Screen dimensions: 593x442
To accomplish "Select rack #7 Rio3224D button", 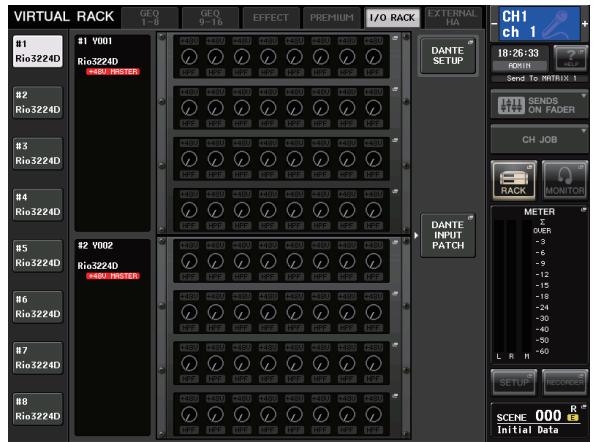I will click(38, 358).
